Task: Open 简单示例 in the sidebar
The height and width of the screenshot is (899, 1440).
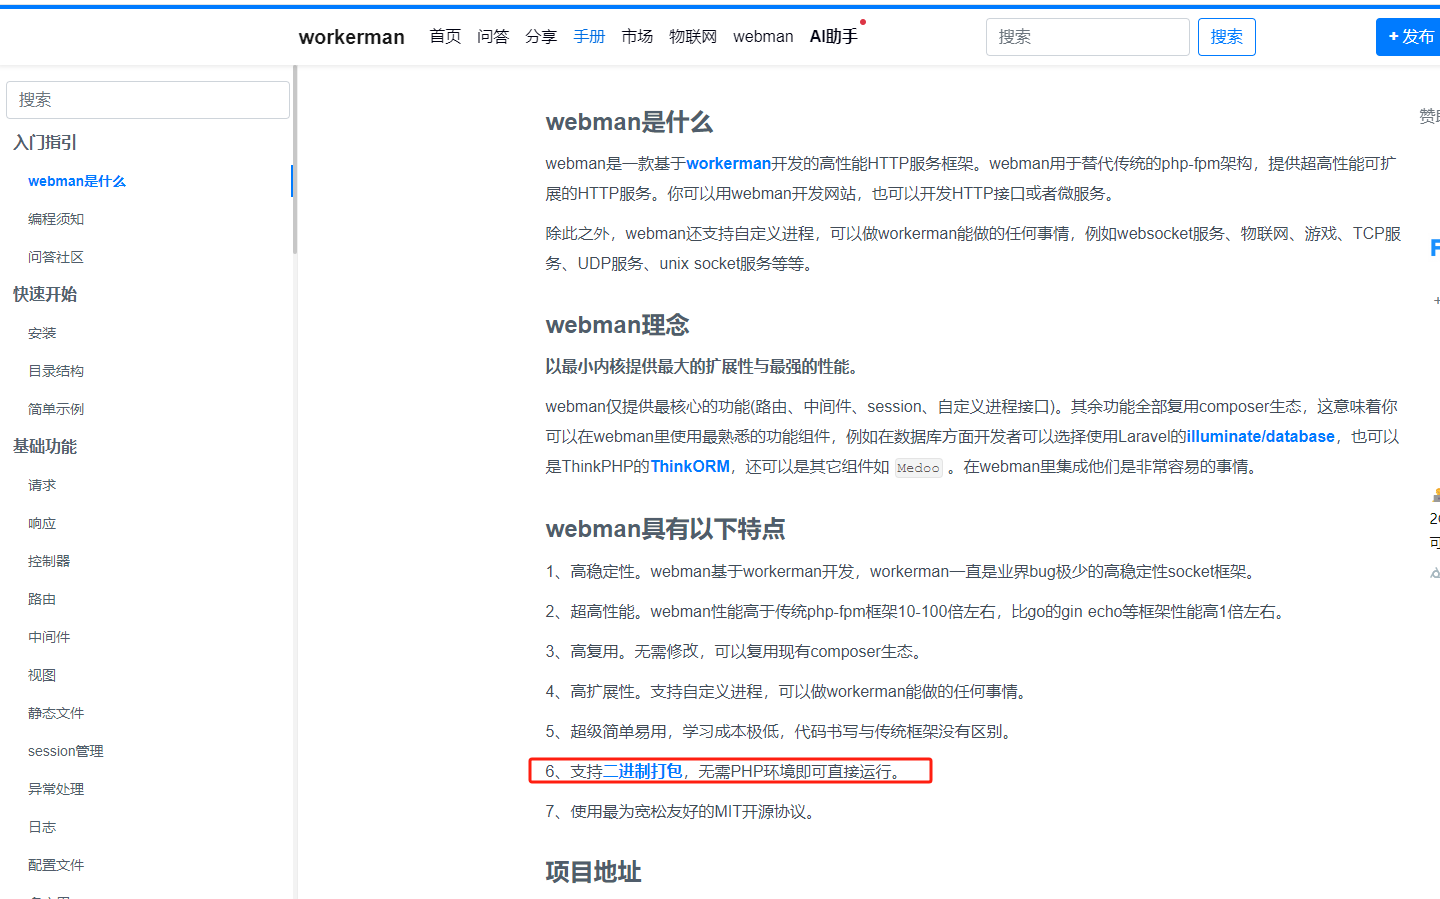Action: tap(56, 409)
